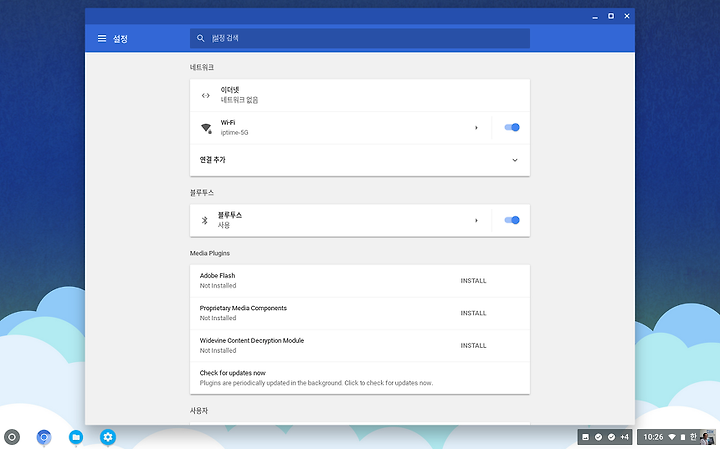The height and width of the screenshot is (449, 720).
Task: Click the 네트워크 section heading
Action: pyautogui.click(x=202, y=67)
